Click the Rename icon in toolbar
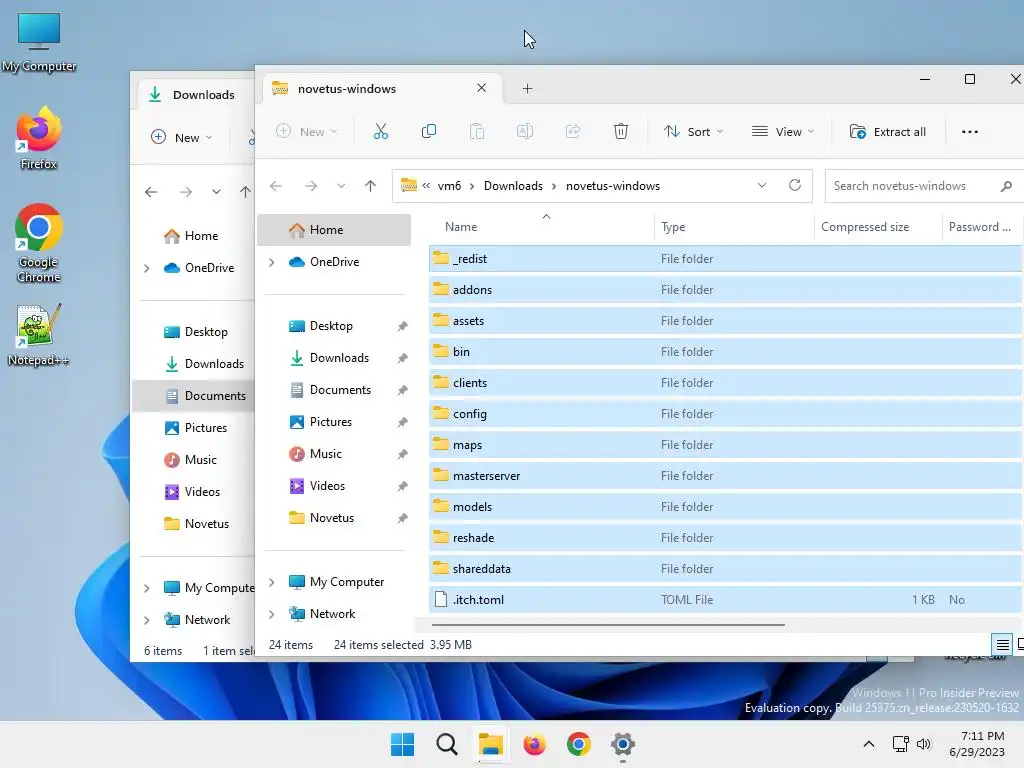The image size is (1024, 768). tap(525, 132)
